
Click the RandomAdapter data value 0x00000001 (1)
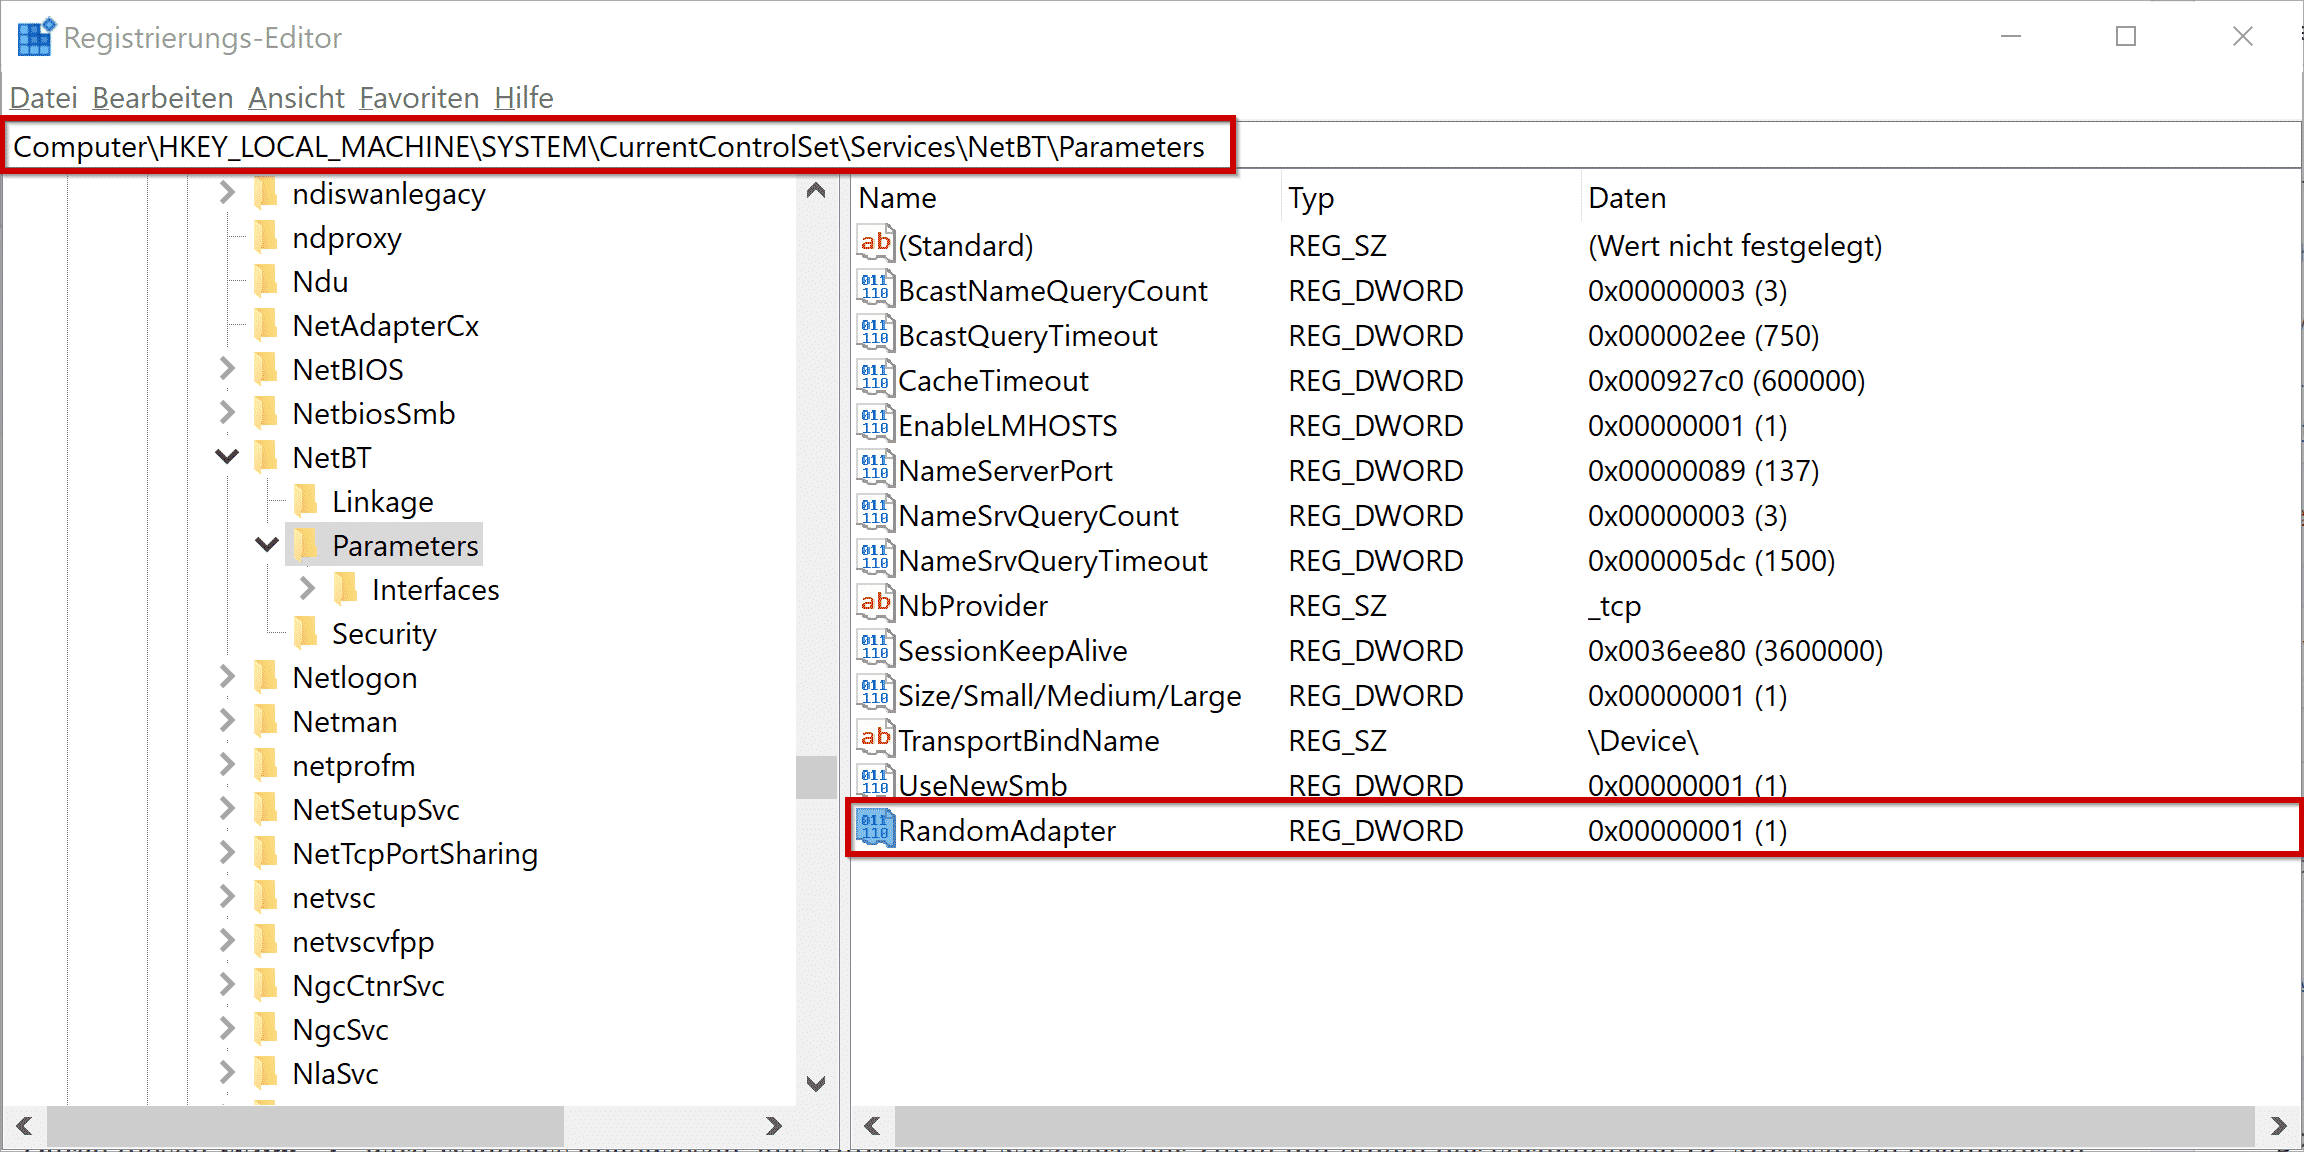click(1687, 831)
